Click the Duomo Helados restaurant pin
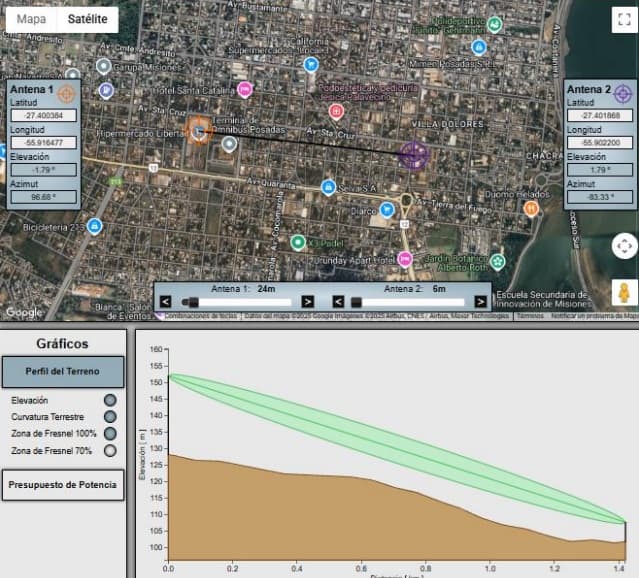The width and height of the screenshot is (639, 578). click(x=531, y=209)
